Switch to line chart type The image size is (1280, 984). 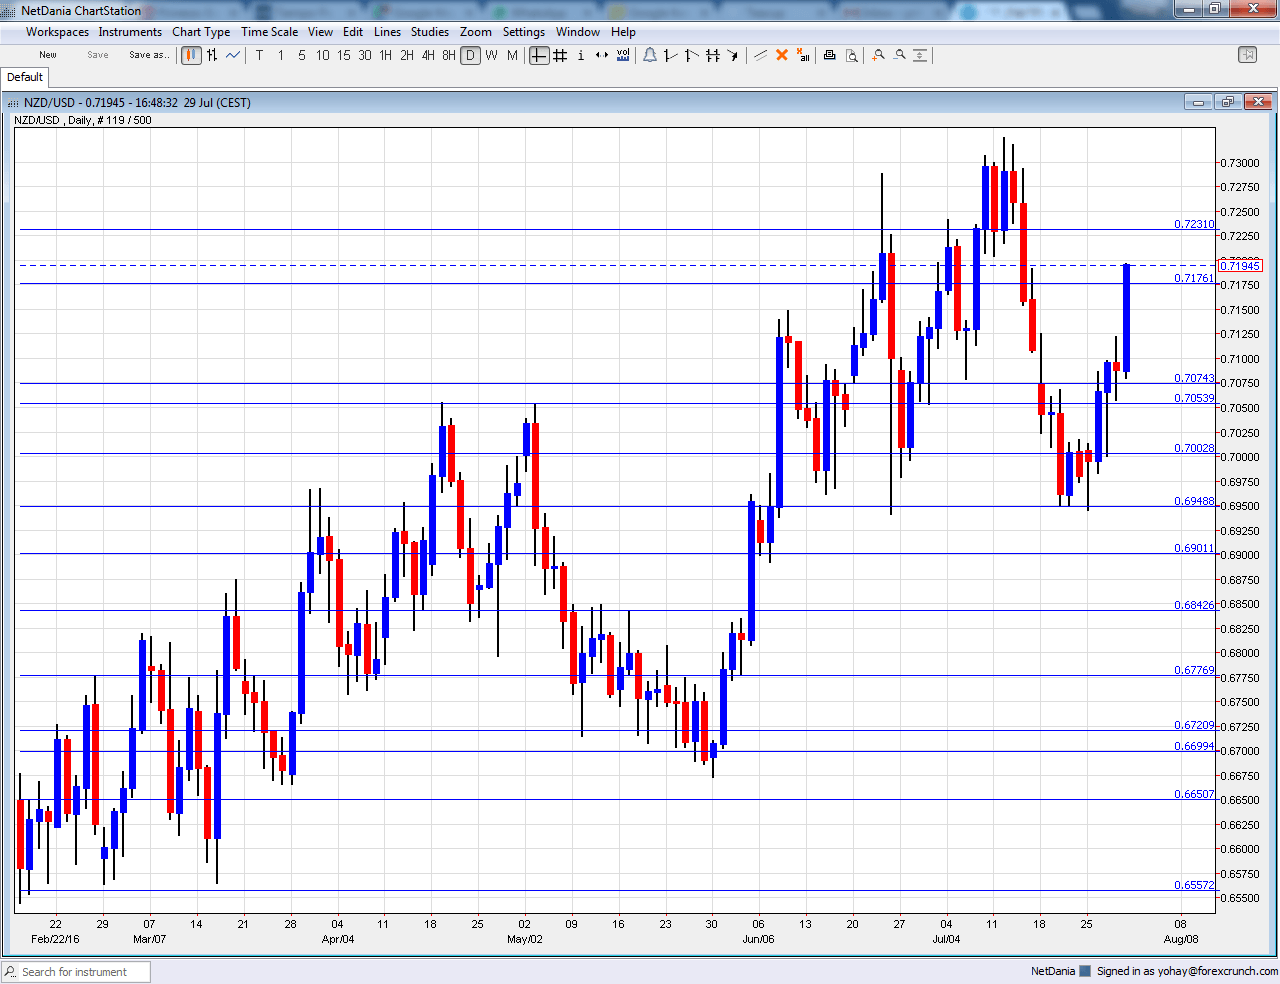(232, 55)
